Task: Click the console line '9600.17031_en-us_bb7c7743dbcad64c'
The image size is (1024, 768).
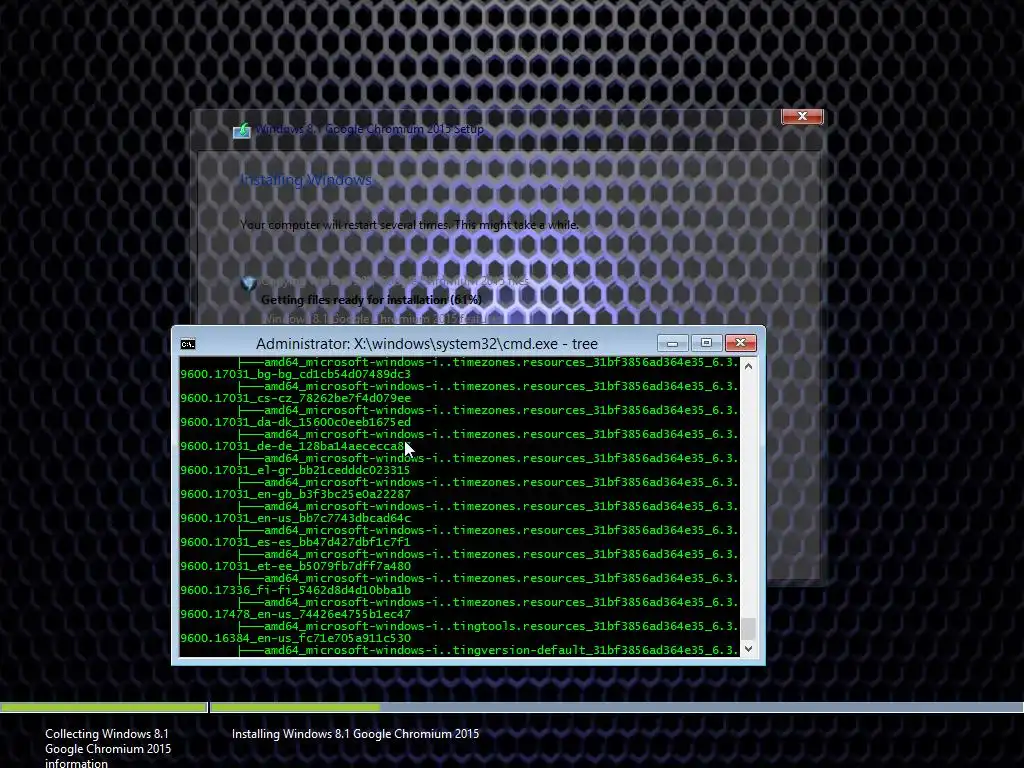Action: tap(295, 518)
